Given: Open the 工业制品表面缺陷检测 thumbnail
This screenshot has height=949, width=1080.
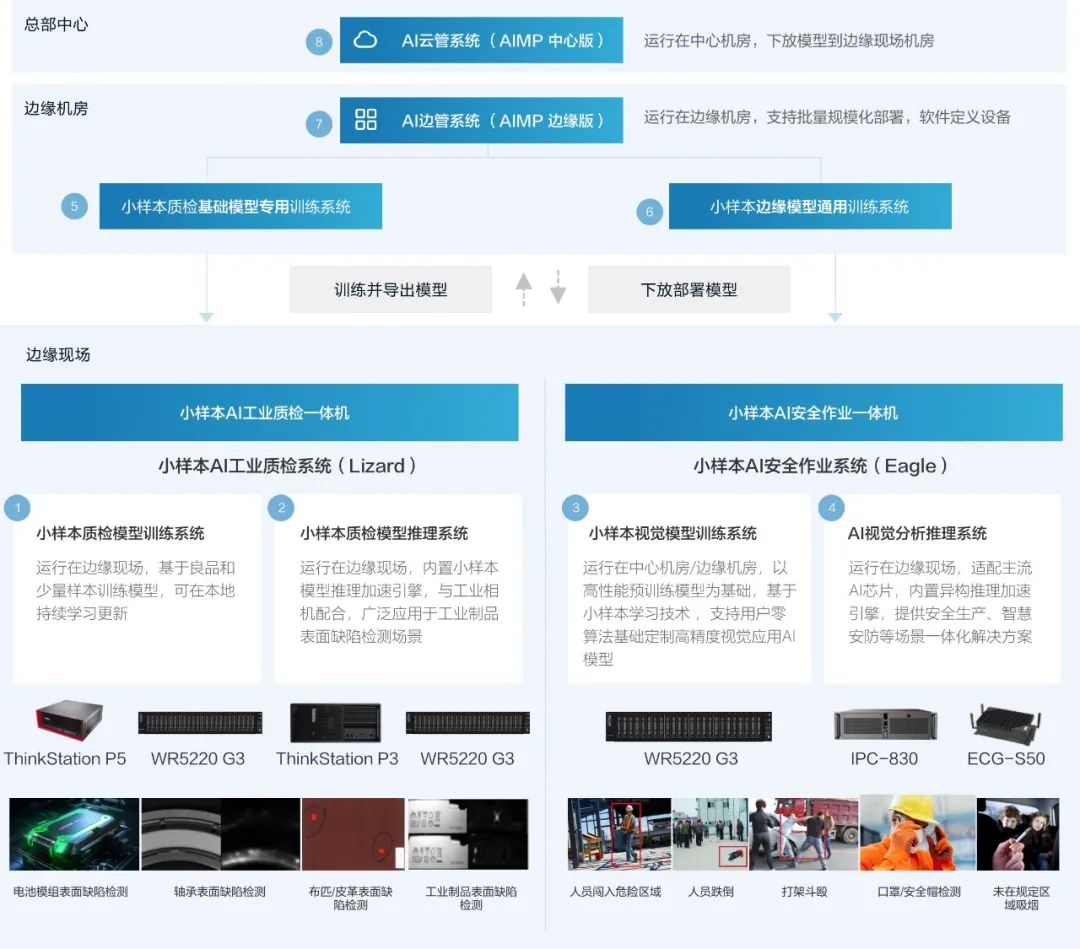Looking at the screenshot, I should [468, 834].
